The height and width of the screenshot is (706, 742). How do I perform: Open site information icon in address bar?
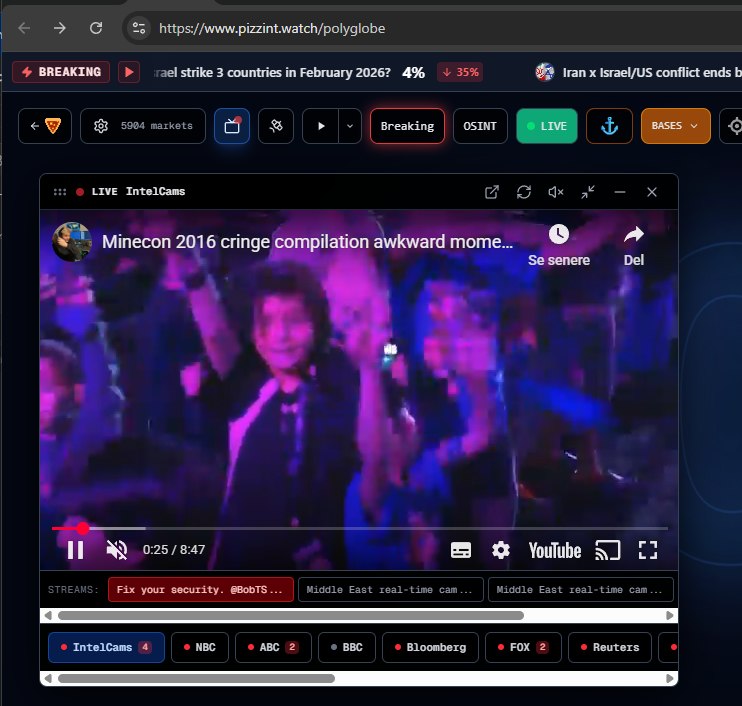[139, 28]
